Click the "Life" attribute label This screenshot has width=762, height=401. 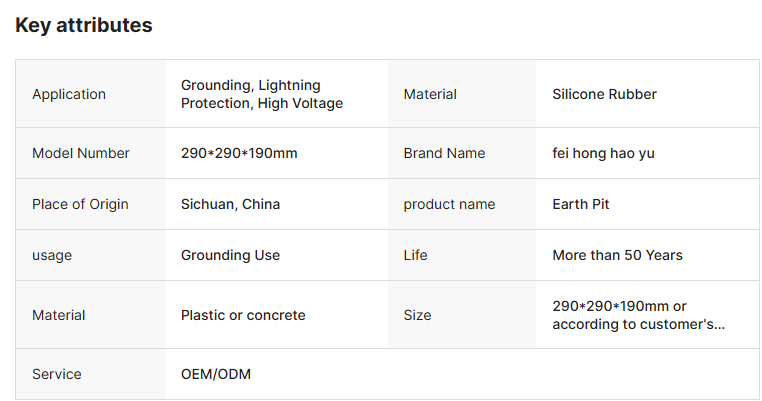415,255
